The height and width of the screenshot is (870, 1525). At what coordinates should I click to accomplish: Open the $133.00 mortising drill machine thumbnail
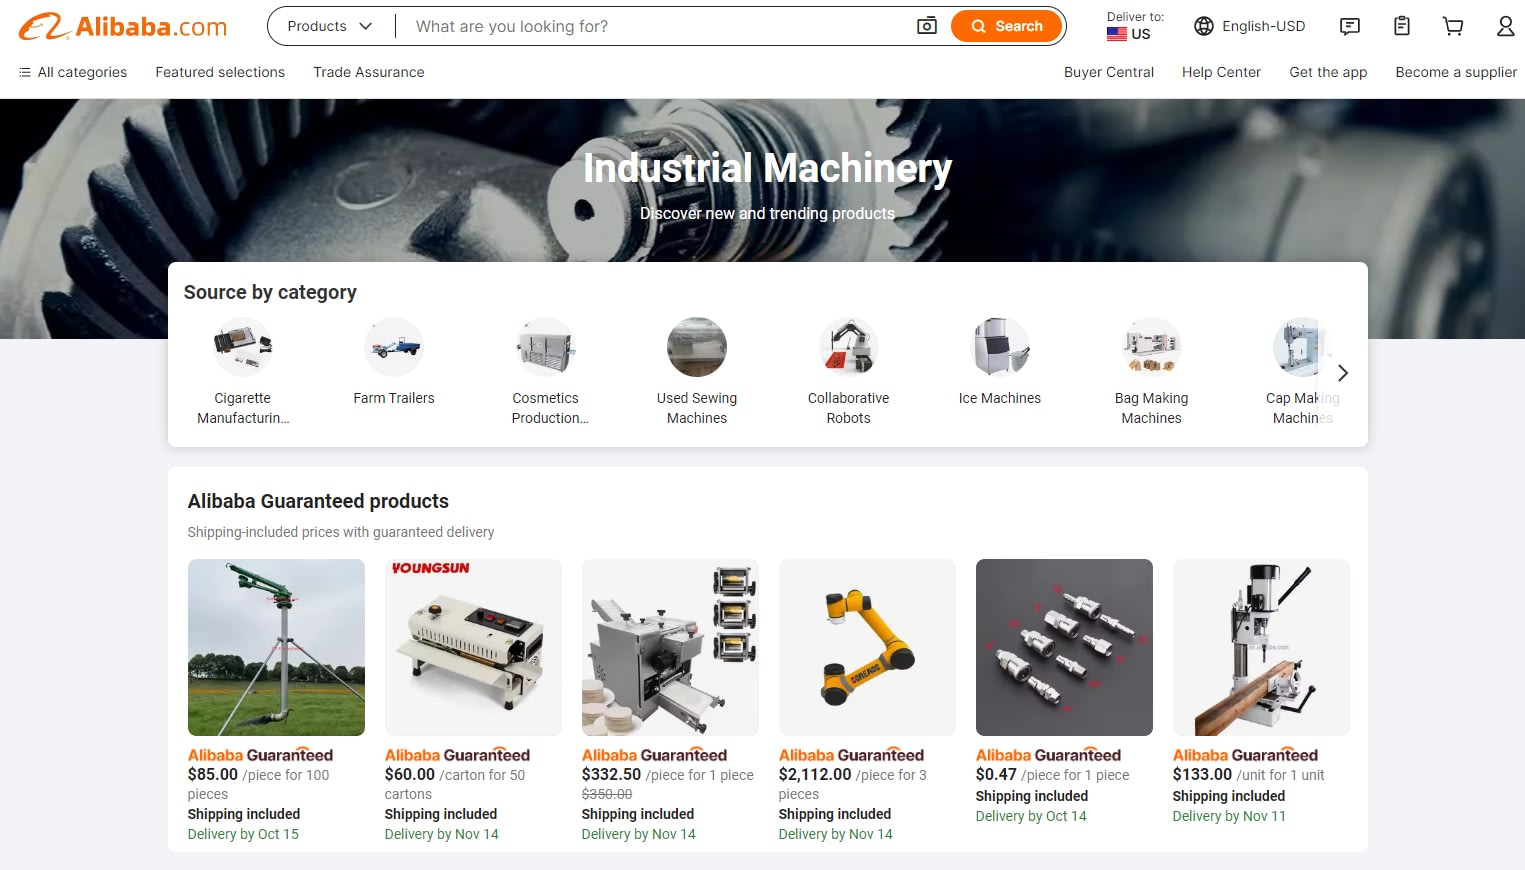(1261, 647)
